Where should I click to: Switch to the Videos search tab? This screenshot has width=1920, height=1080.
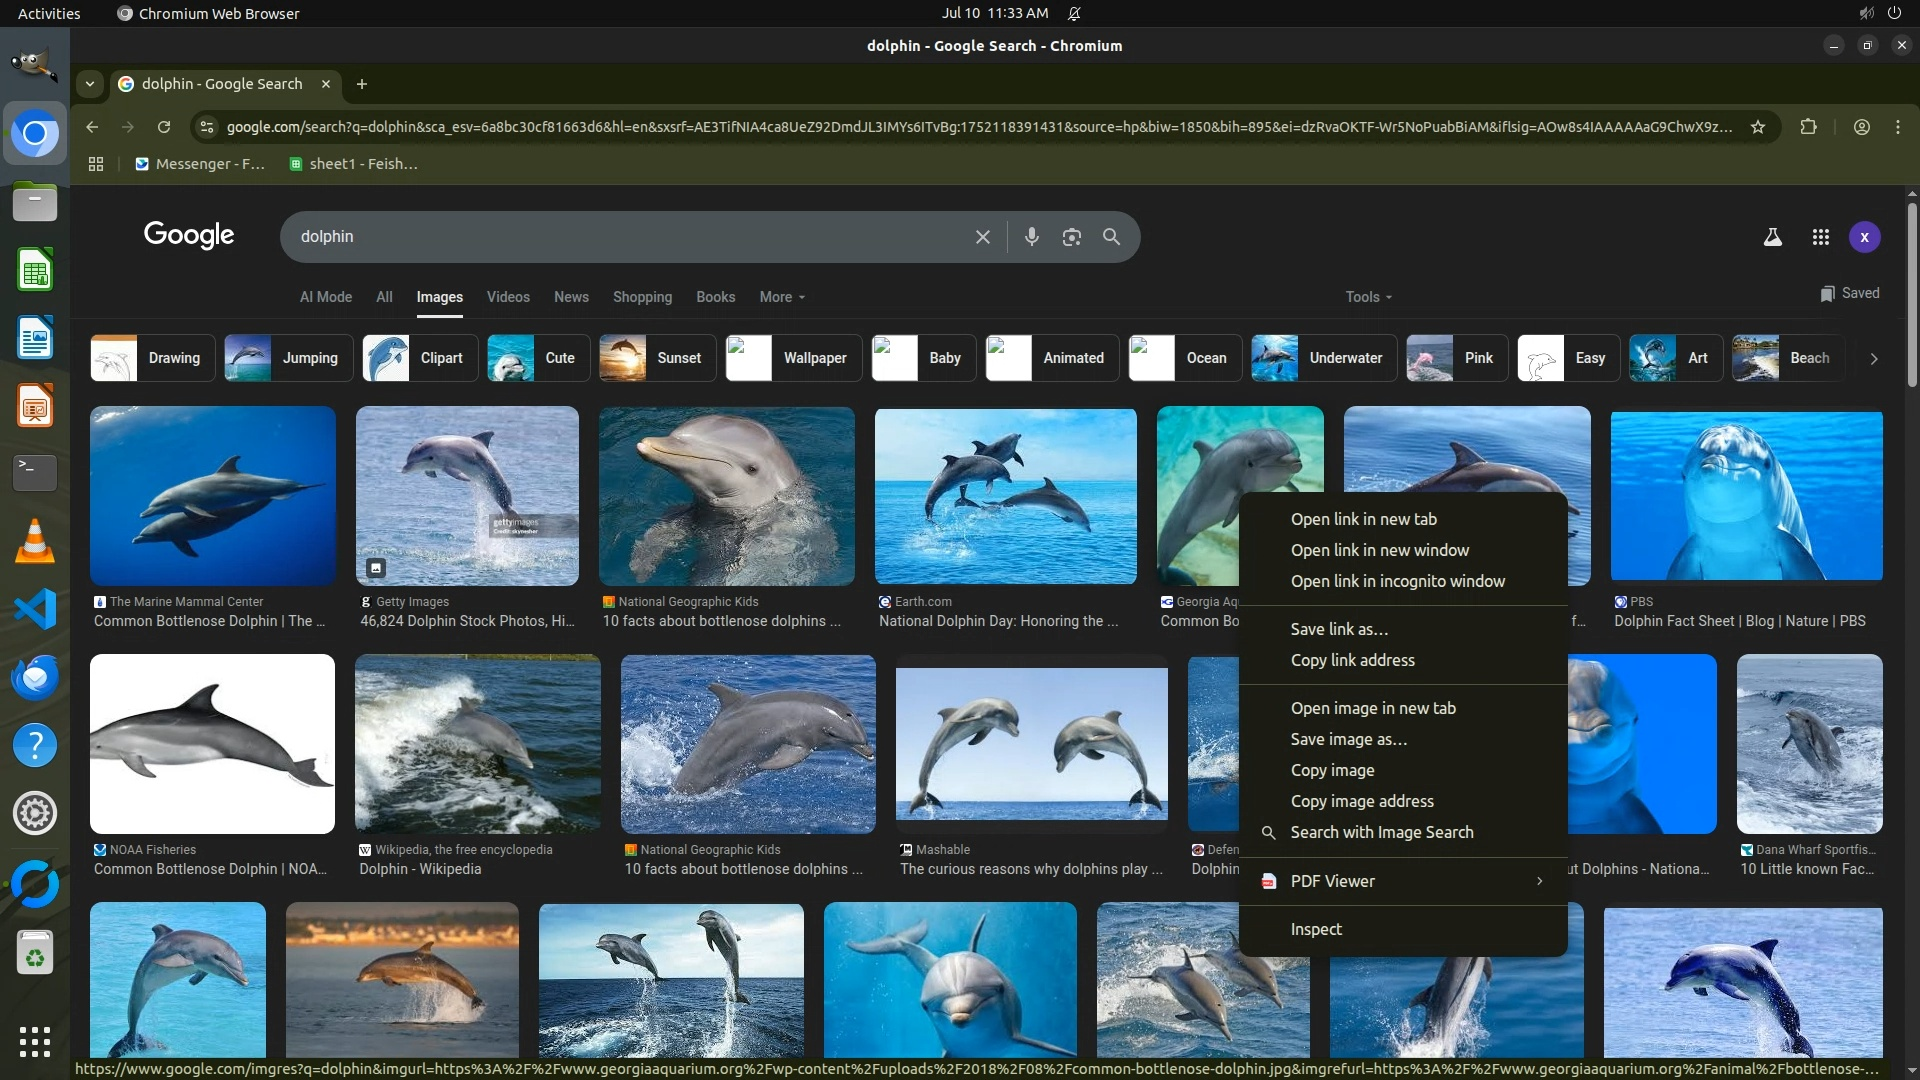pos(508,297)
